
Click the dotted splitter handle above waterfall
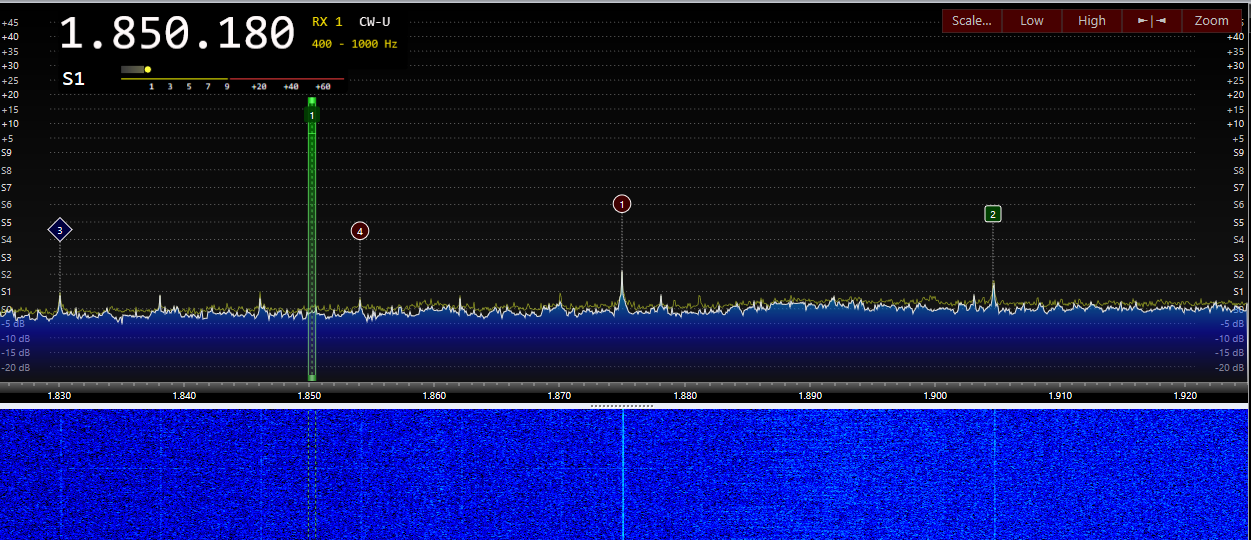tap(622, 406)
